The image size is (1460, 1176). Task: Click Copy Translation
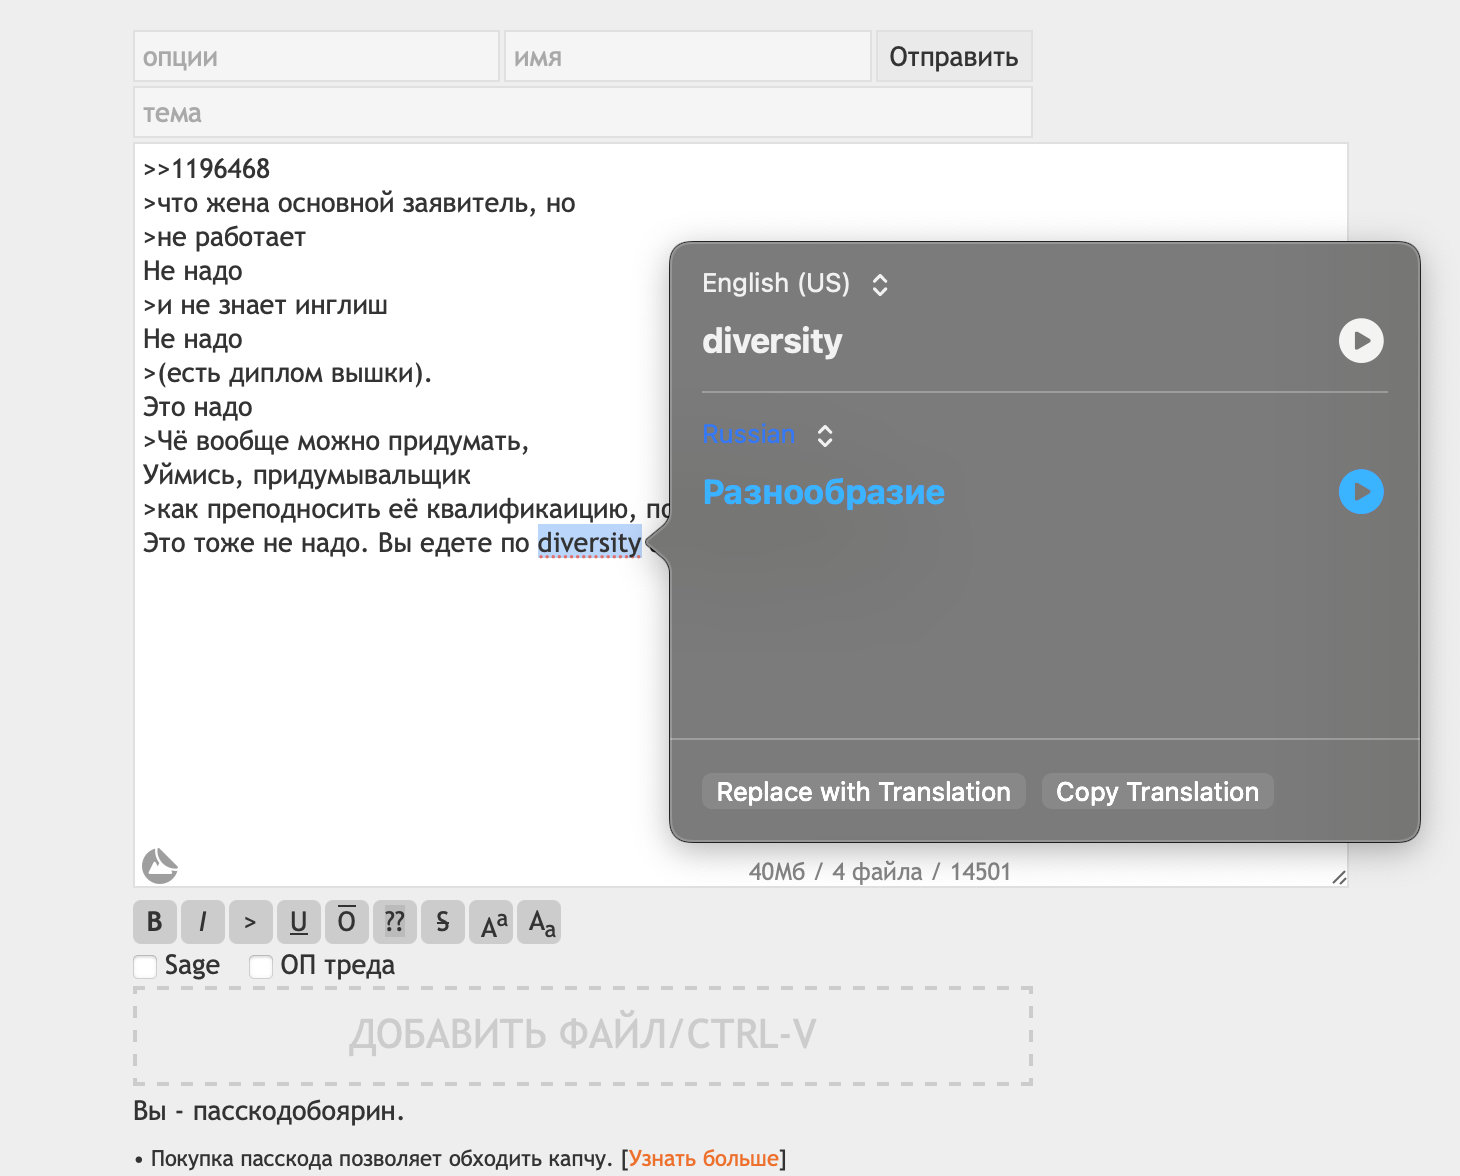tap(1158, 792)
